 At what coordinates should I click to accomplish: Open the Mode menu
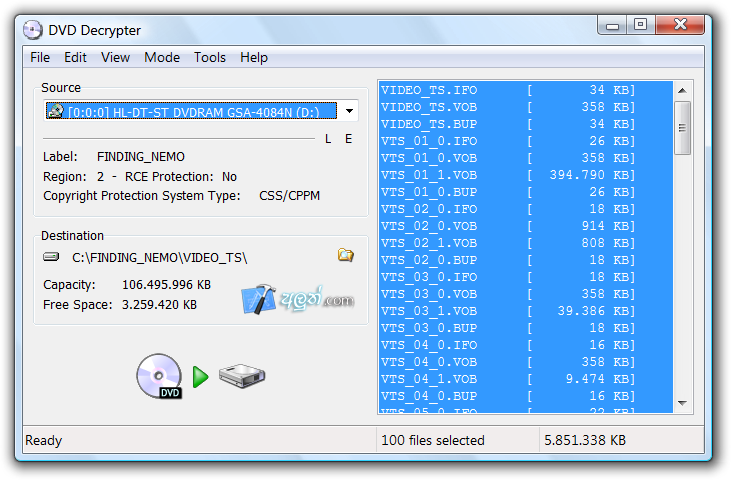(x=162, y=57)
